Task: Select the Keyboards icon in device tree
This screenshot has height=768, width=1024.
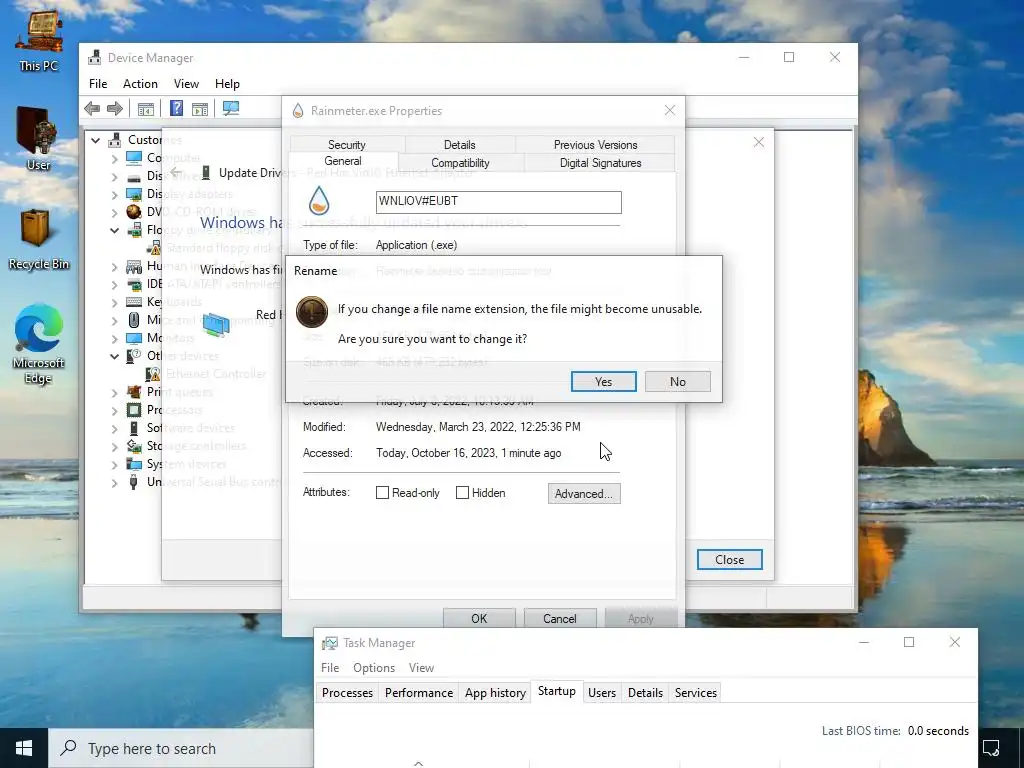Action: 134,302
